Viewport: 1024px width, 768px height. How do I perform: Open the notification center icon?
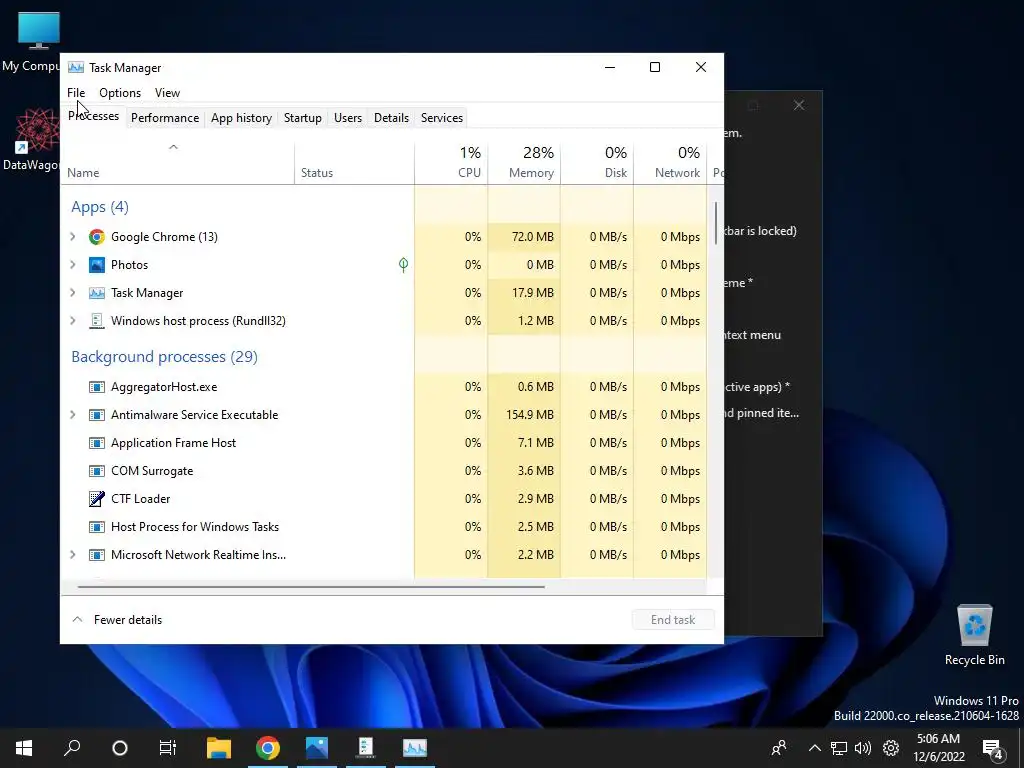click(993, 749)
